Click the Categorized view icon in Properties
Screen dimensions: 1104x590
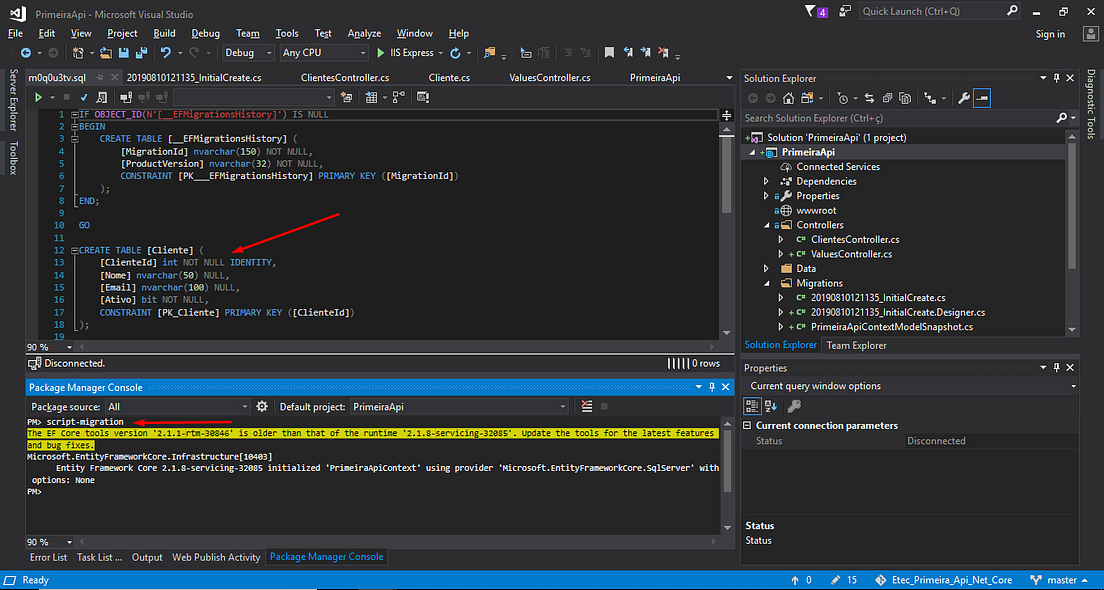point(754,406)
